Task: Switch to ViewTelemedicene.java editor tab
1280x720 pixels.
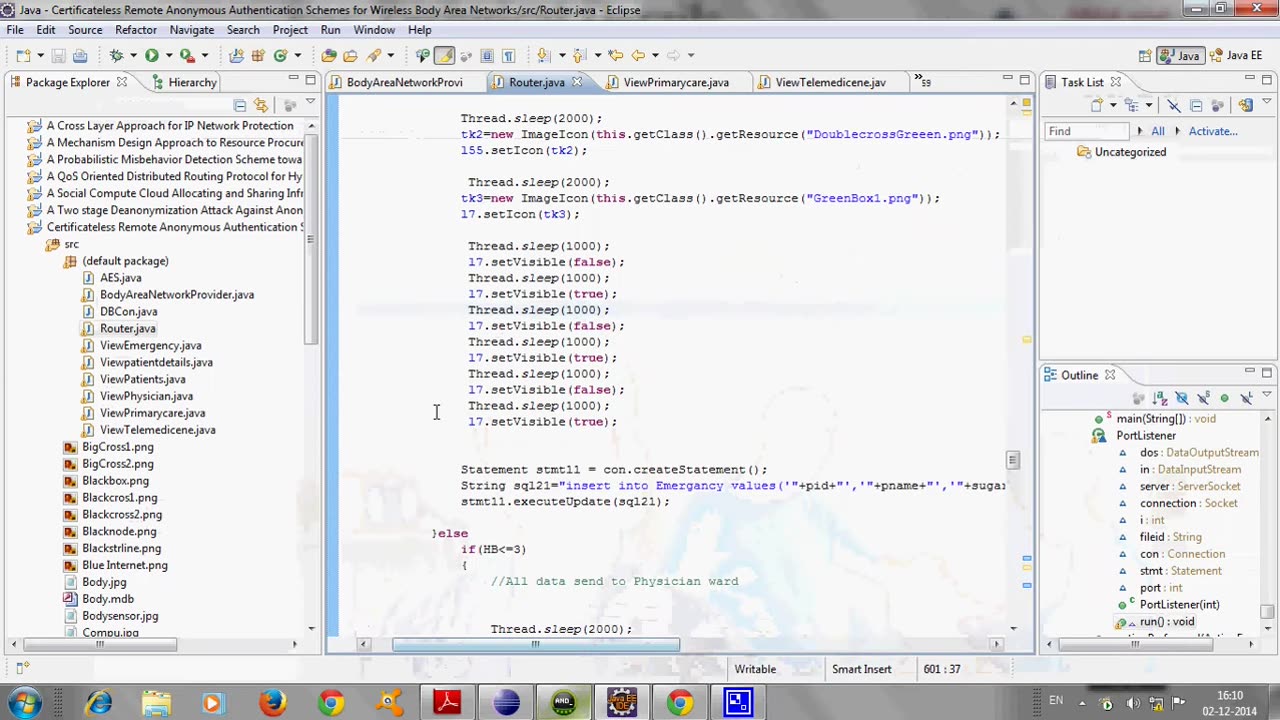Action: (x=830, y=82)
